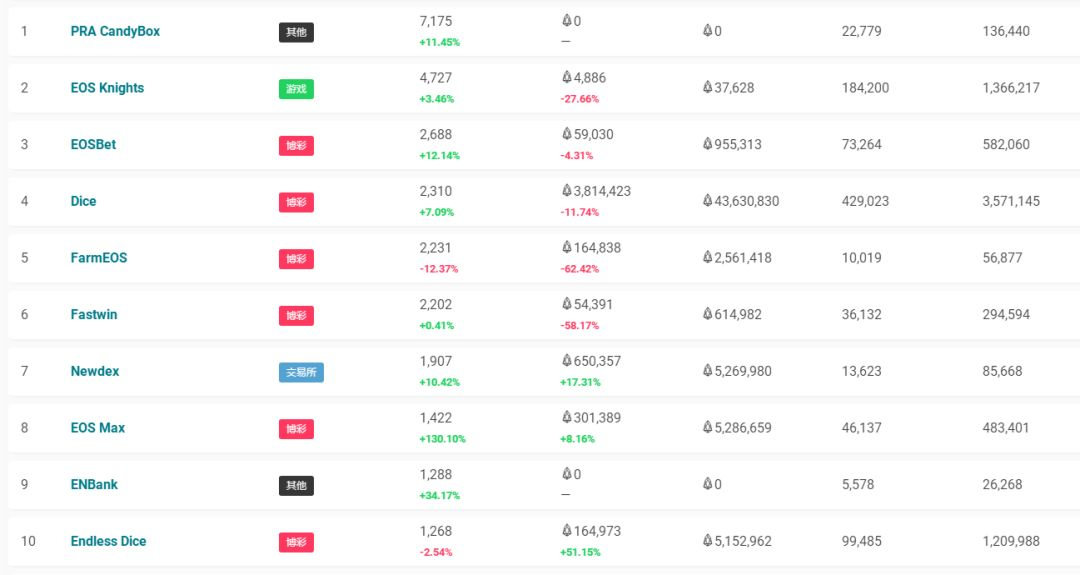This screenshot has height=575, width=1080.
Task: Click the blue 交易所 tag for Newdex
Action: 301,373
